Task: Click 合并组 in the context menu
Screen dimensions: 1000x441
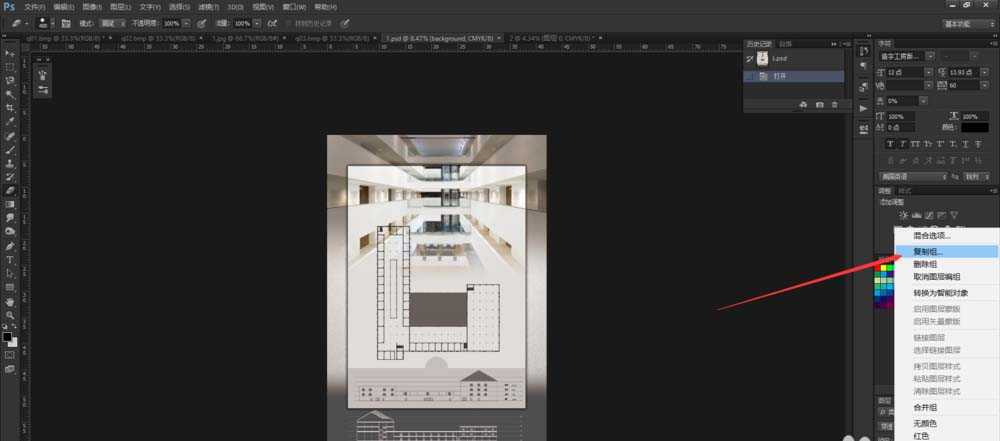Action: click(x=925, y=408)
